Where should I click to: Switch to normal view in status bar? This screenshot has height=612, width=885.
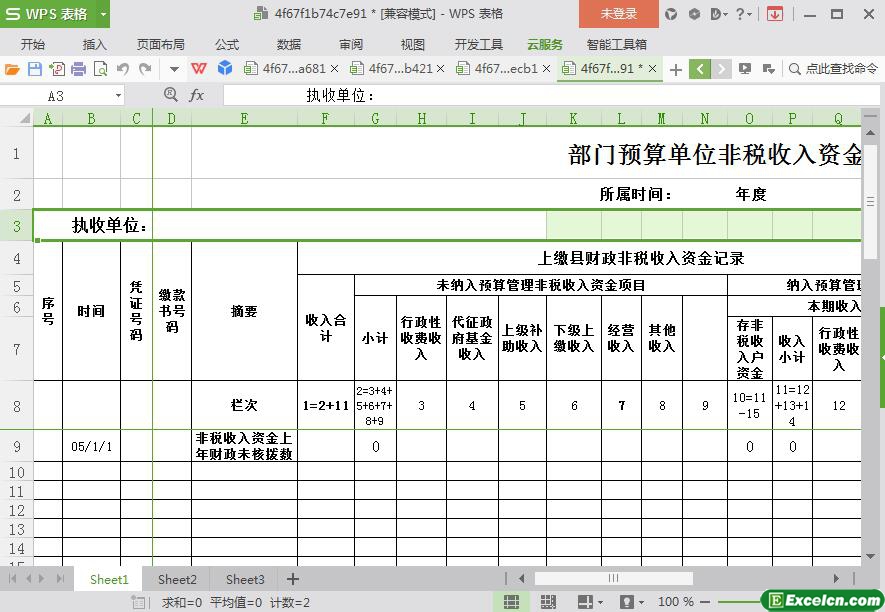511,602
